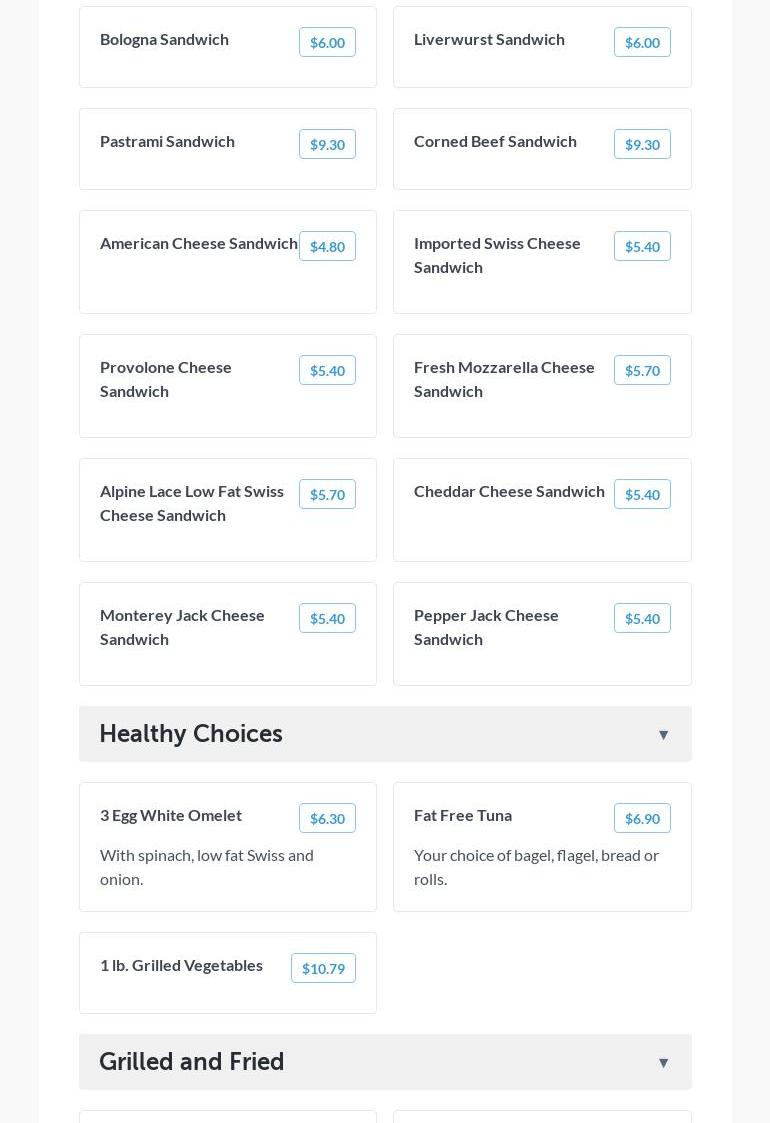The width and height of the screenshot is (770, 1123).
Task: Click Cheddar Cheese Sandwich $5.40 price
Action: [x=642, y=494]
